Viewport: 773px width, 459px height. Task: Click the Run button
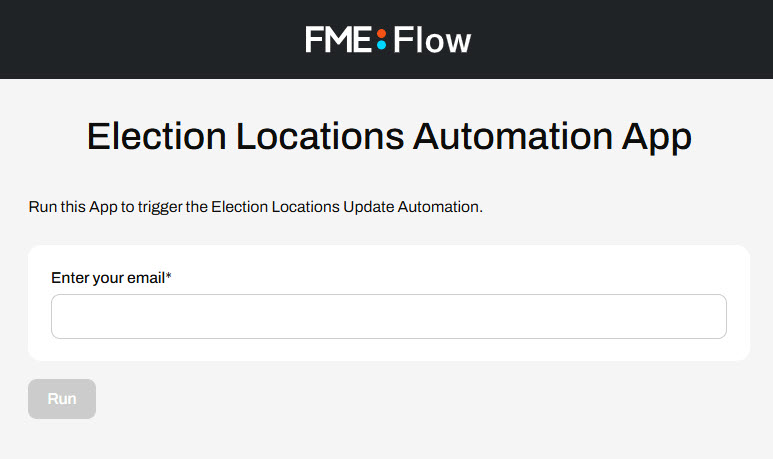pyautogui.click(x=62, y=399)
